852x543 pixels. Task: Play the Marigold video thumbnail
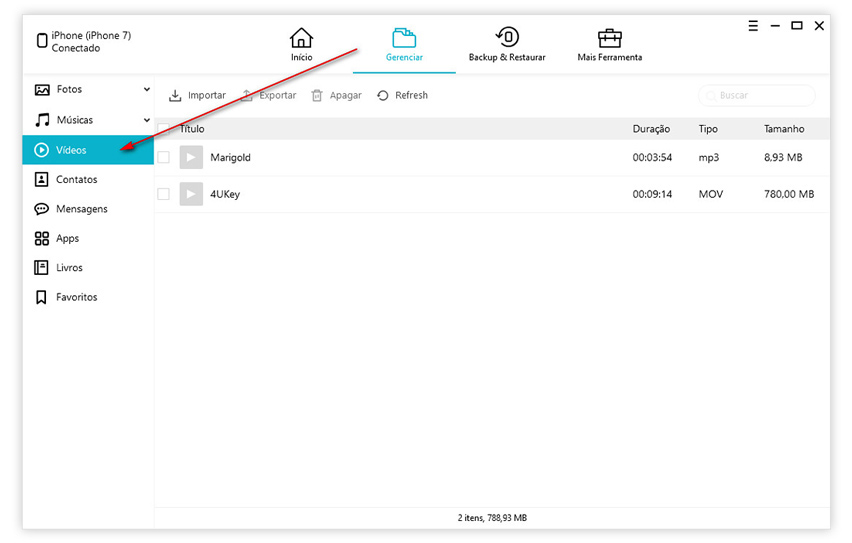[191, 158]
